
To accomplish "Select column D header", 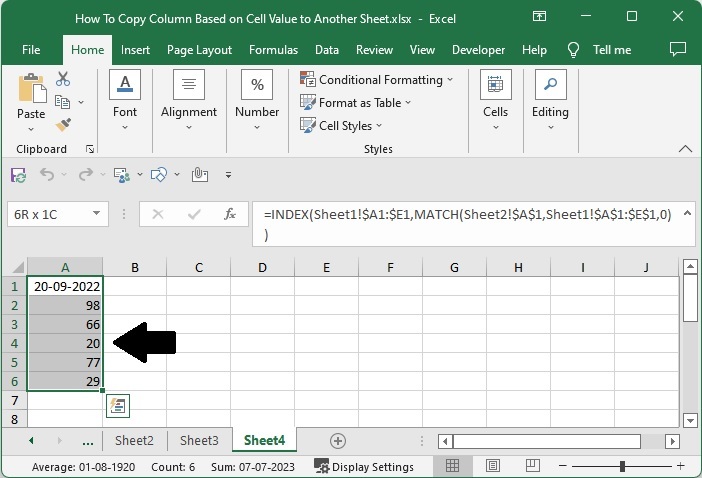I will (262, 267).
